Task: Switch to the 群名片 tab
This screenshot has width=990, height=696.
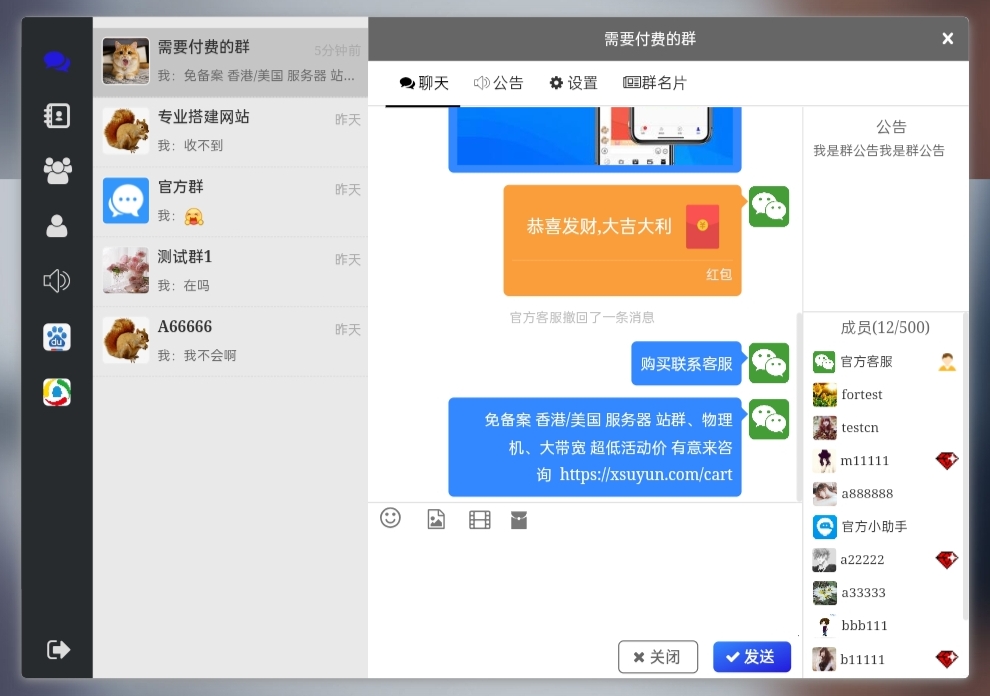Action: click(655, 84)
